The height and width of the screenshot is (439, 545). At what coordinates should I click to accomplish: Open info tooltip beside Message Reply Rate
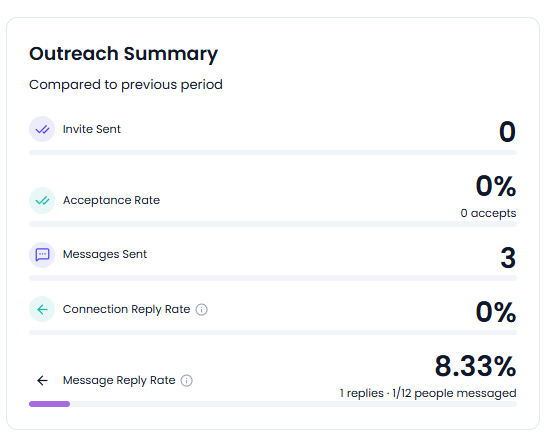tap(187, 380)
